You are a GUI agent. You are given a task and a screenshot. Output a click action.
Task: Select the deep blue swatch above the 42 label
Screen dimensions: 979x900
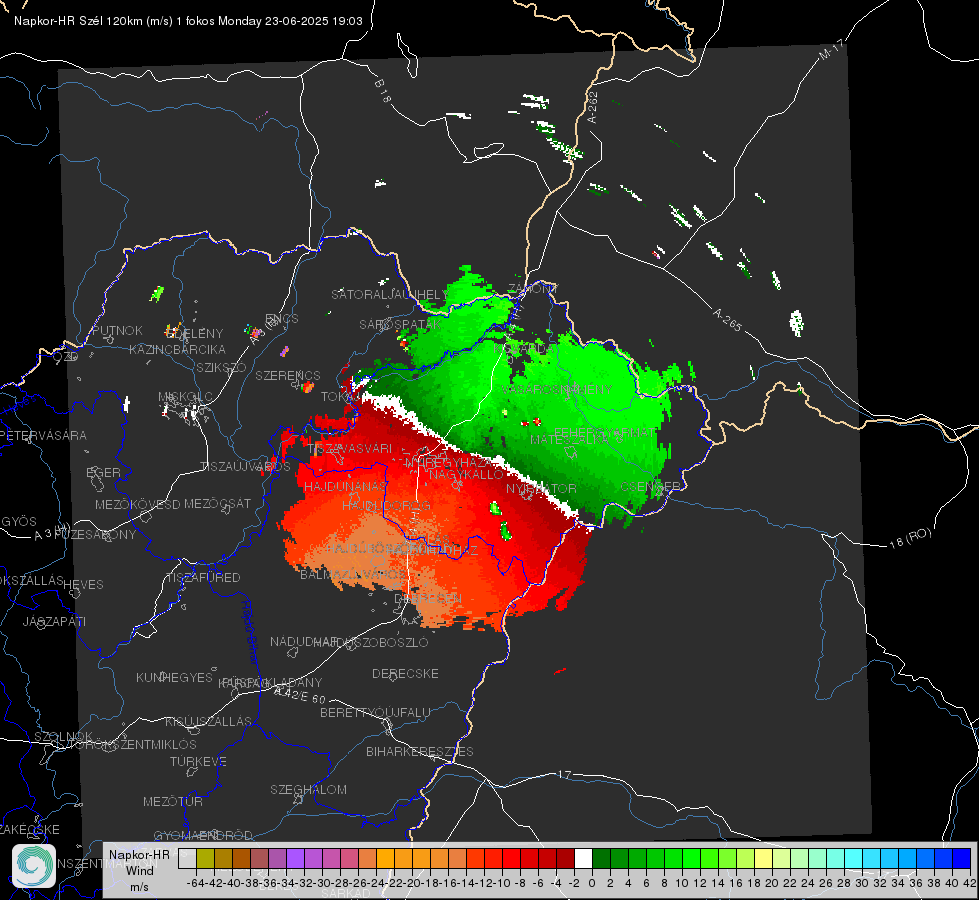962,858
